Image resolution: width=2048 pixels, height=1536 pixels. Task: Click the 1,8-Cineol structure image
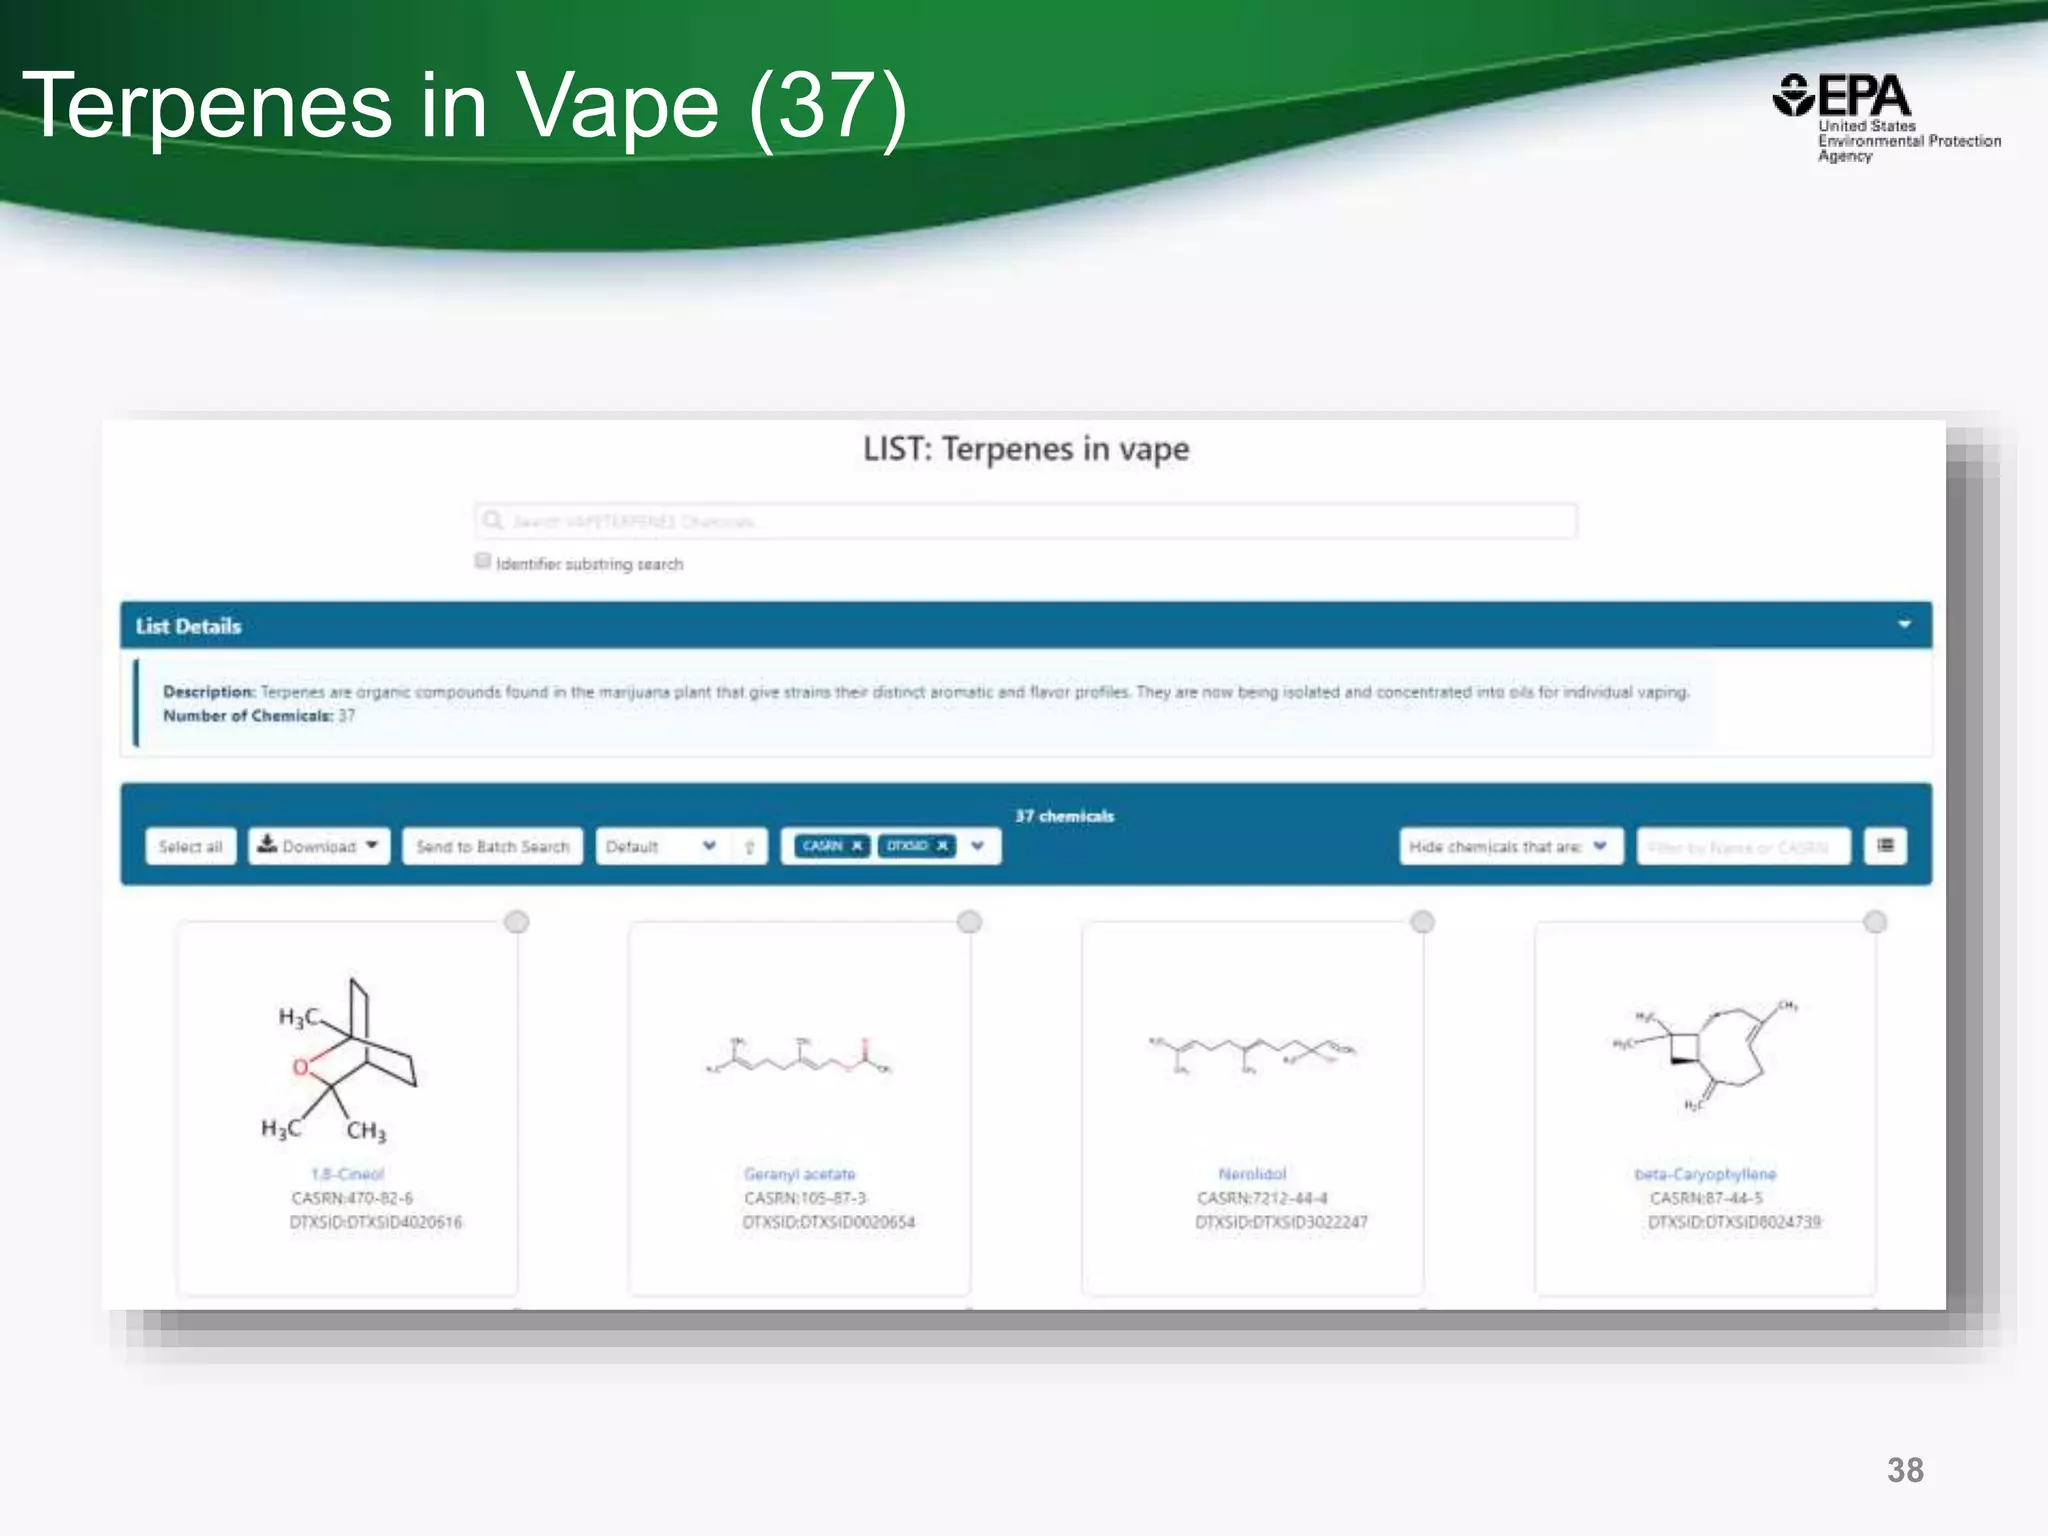coord(338,1060)
